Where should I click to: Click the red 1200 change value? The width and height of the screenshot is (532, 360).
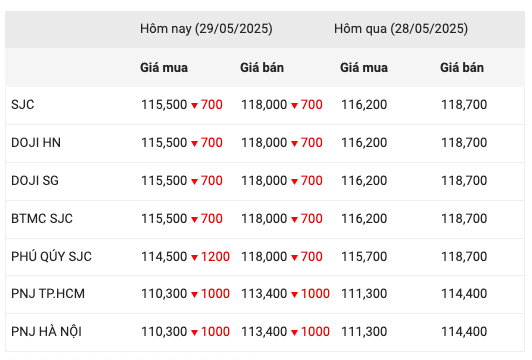215,257
